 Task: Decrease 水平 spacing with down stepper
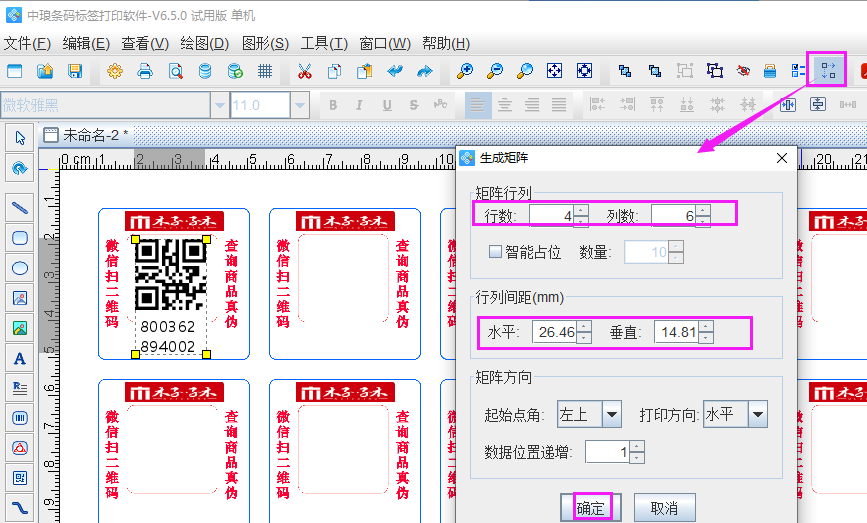click(584, 338)
